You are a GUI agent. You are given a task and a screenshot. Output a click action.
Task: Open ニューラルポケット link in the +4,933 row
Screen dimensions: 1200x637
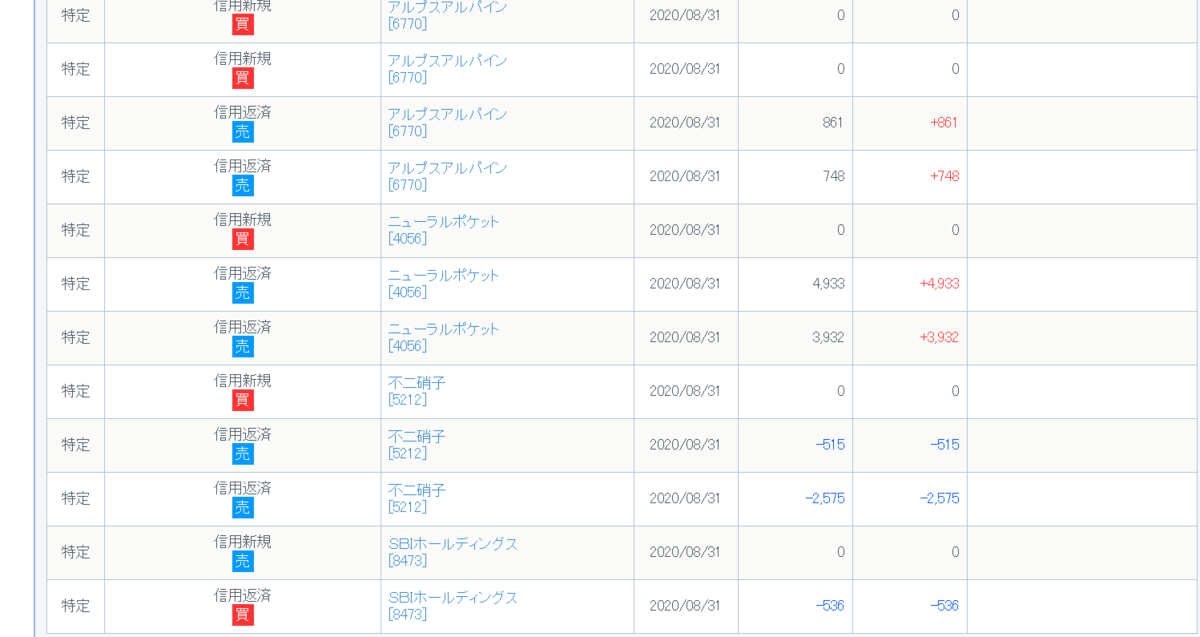click(x=444, y=275)
